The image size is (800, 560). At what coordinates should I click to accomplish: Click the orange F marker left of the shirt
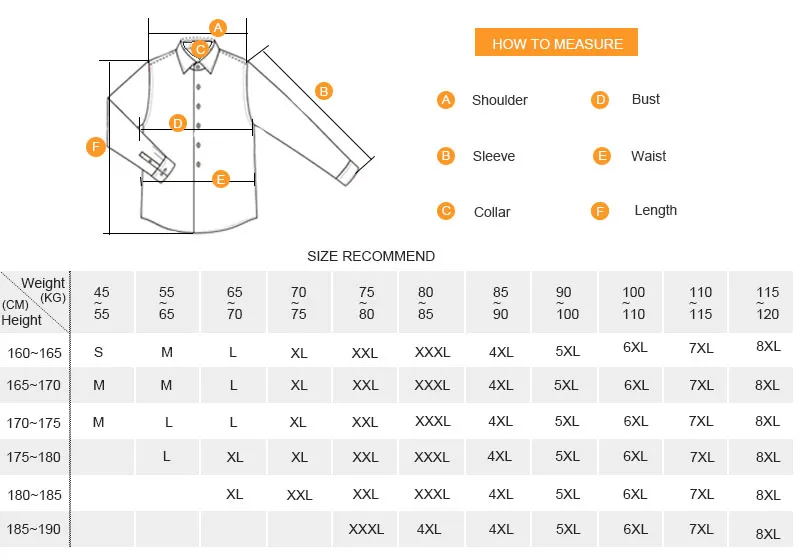[96, 147]
